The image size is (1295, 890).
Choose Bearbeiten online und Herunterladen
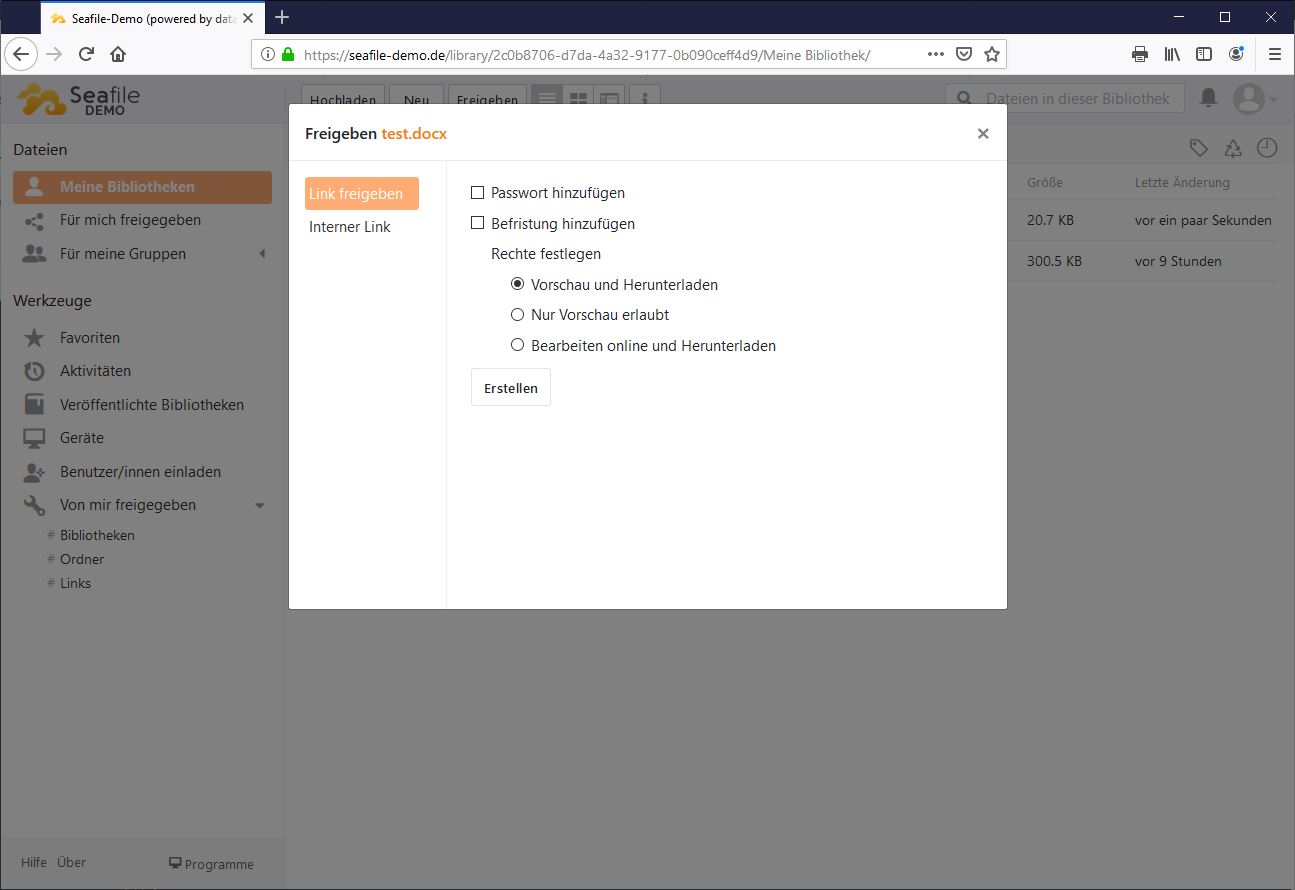[517, 345]
